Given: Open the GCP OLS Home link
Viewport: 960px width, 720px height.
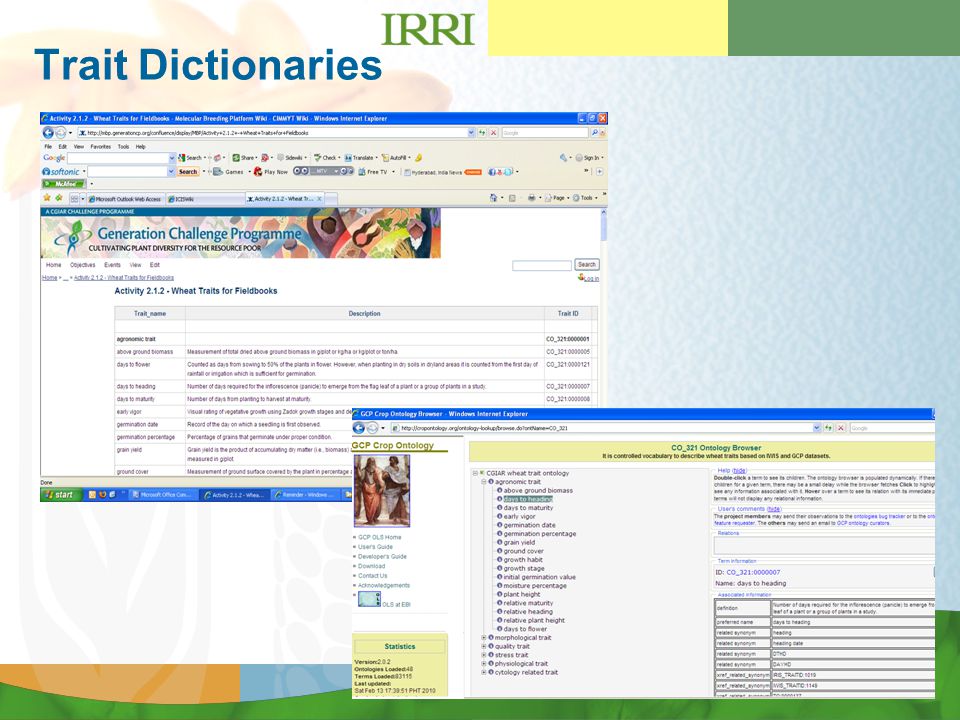Looking at the screenshot, I should tap(380, 538).
